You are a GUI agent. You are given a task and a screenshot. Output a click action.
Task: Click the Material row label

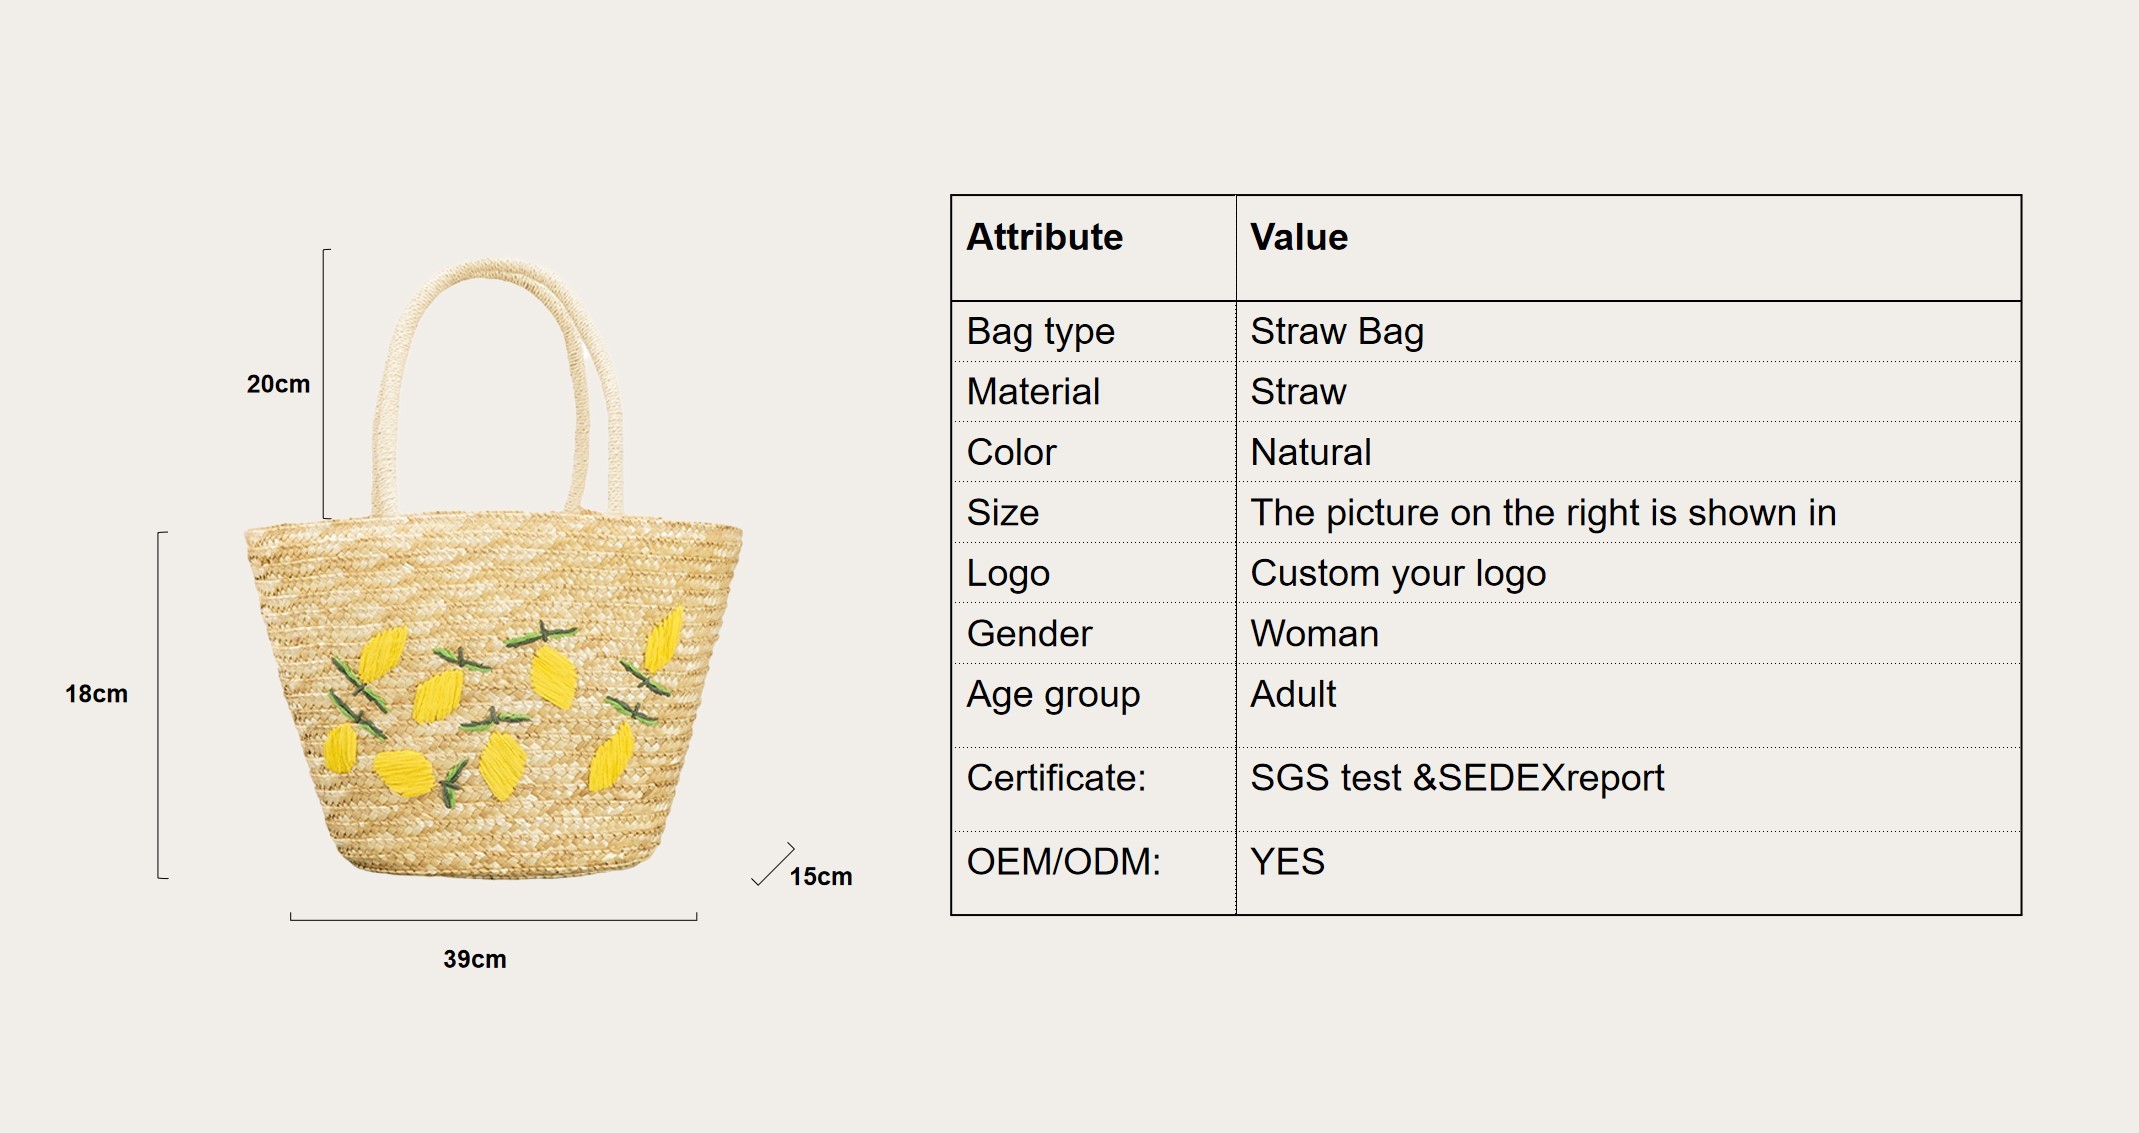(1033, 391)
